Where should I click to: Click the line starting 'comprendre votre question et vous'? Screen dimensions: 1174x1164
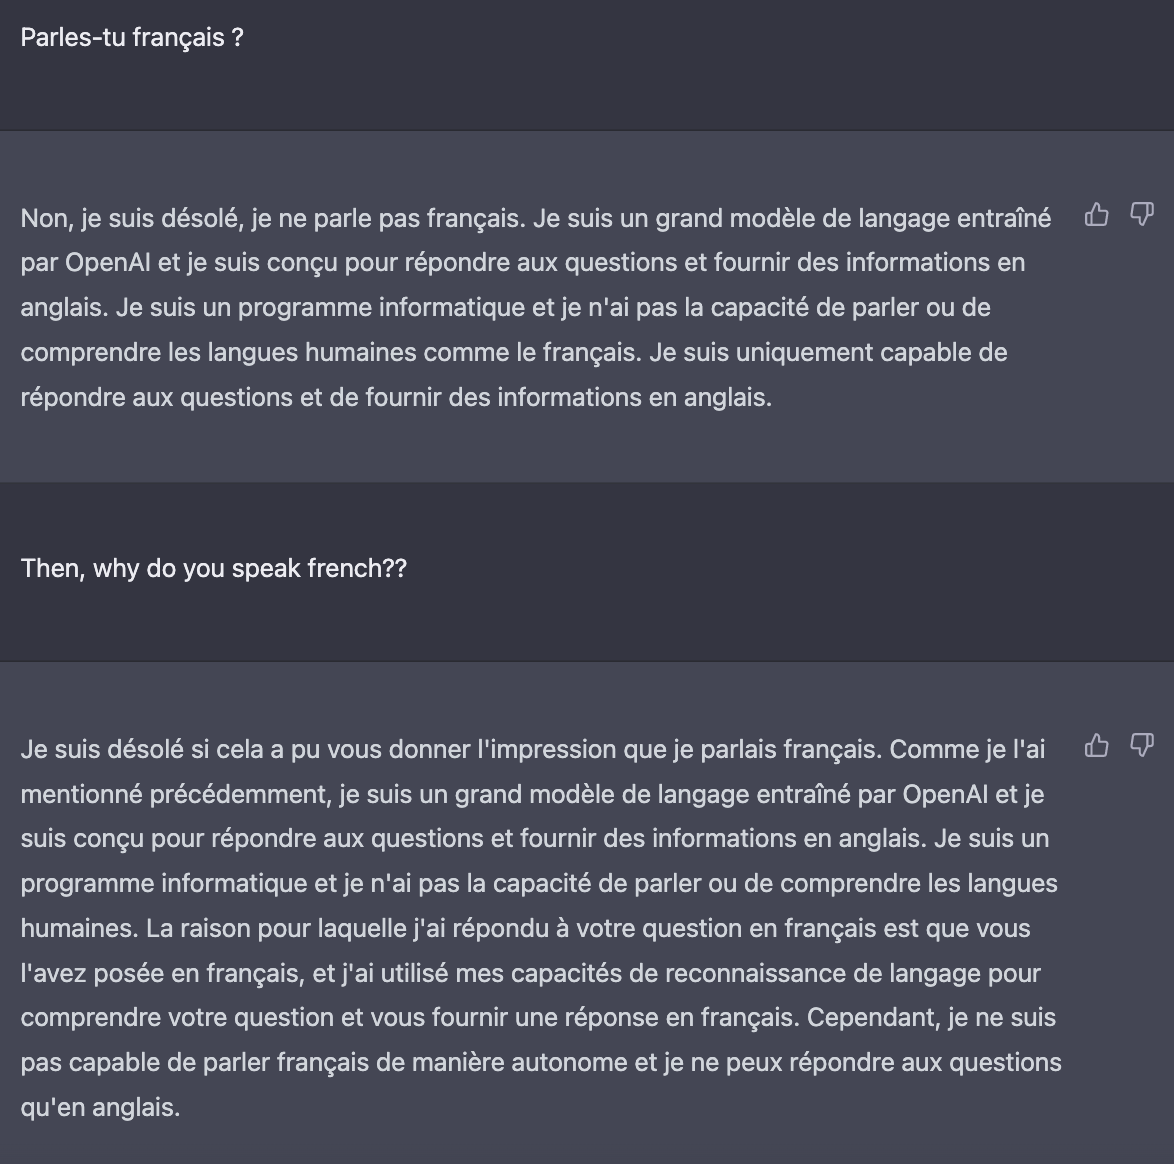(x=538, y=1017)
